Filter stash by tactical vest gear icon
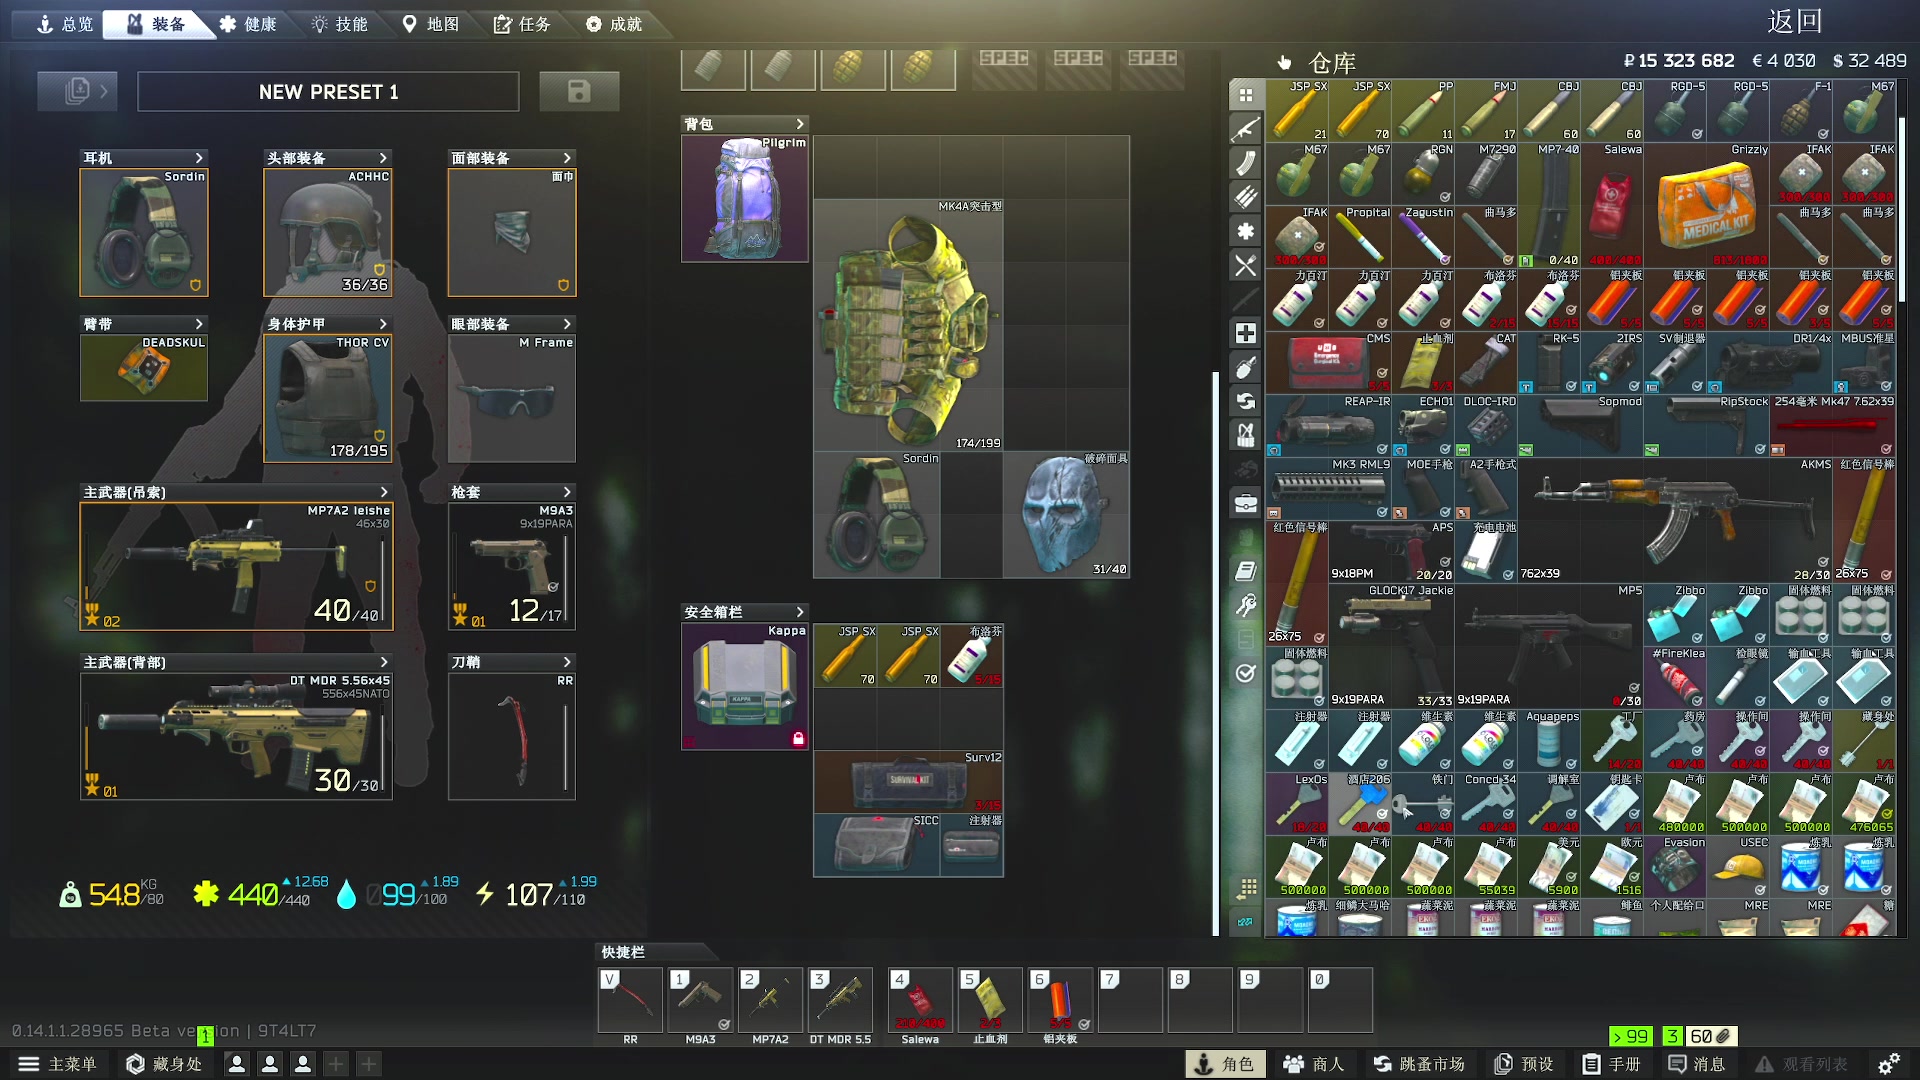The width and height of the screenshot is (1920, 1080). point(1245,435)
